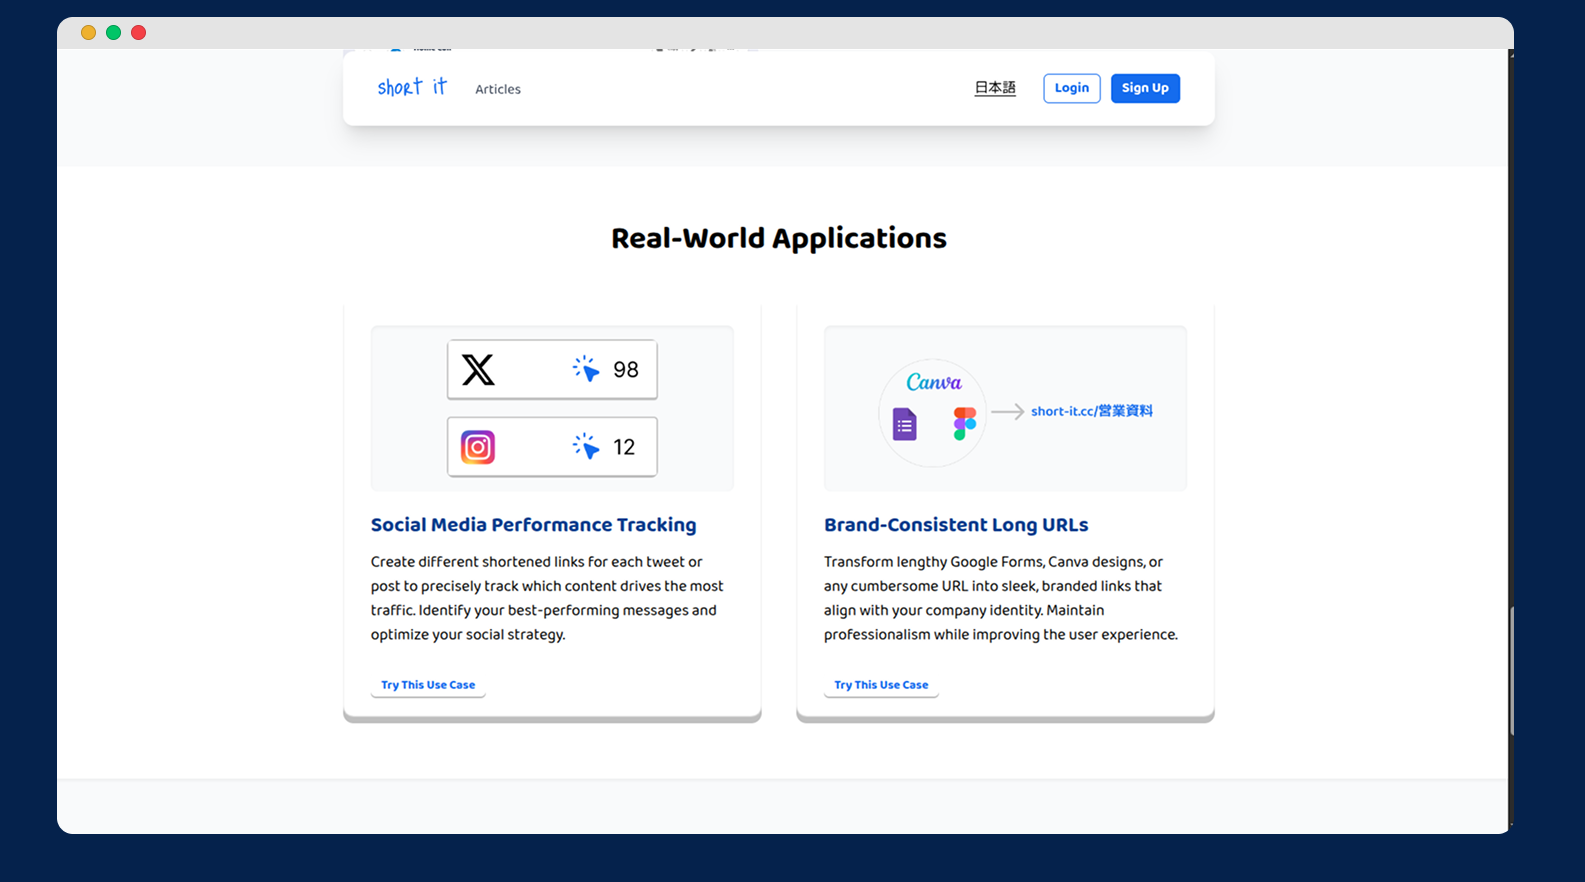The image size is (1585, 882).
Task: Click the Social Media Performance Tracking heading
Action: tap(533, 525)
